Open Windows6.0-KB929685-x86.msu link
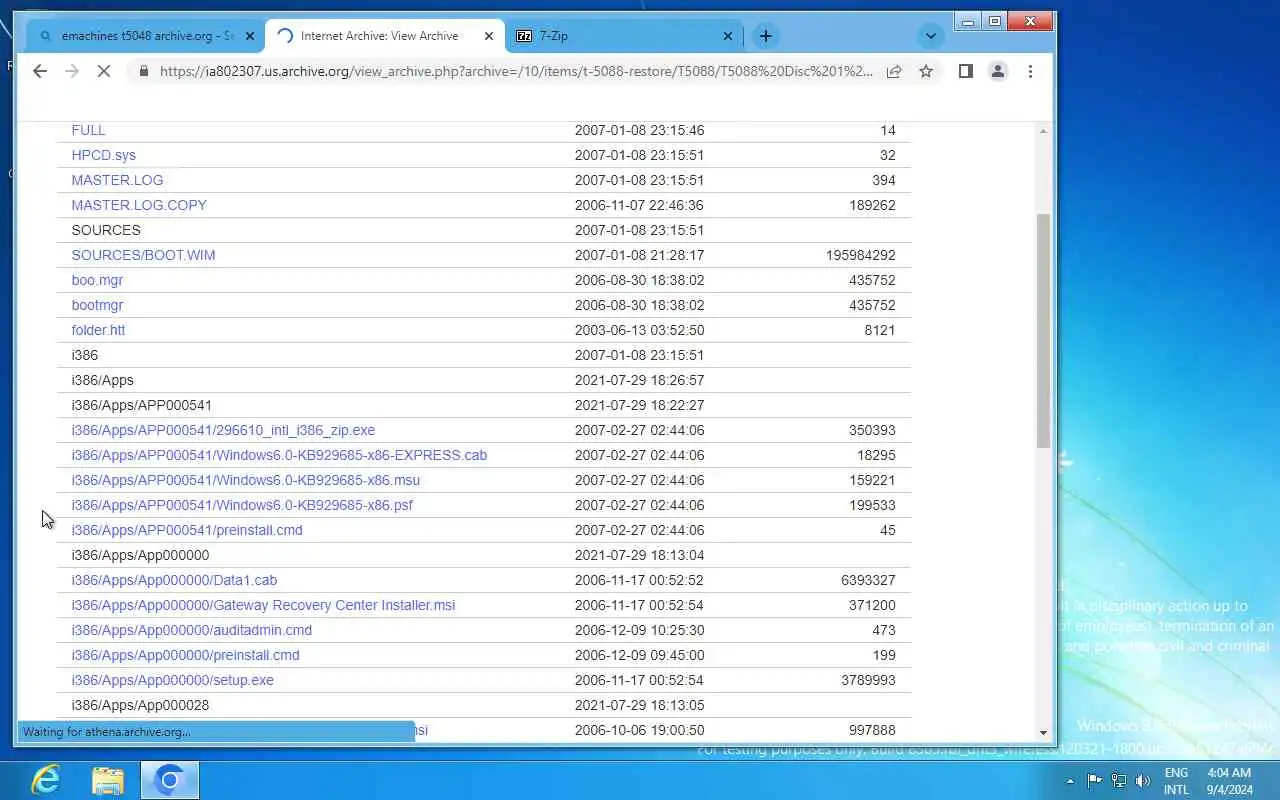The height and width of the screenshot is (800, 1280). pos(245,480)
